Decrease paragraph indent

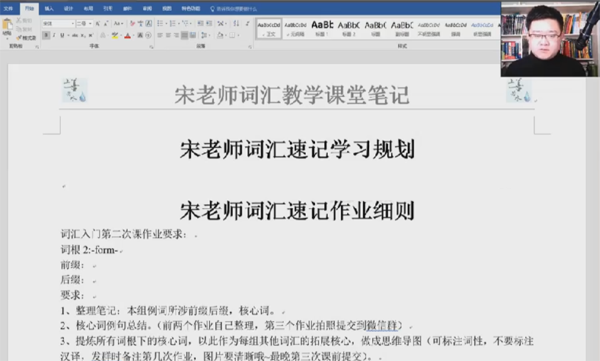point(200,23)
